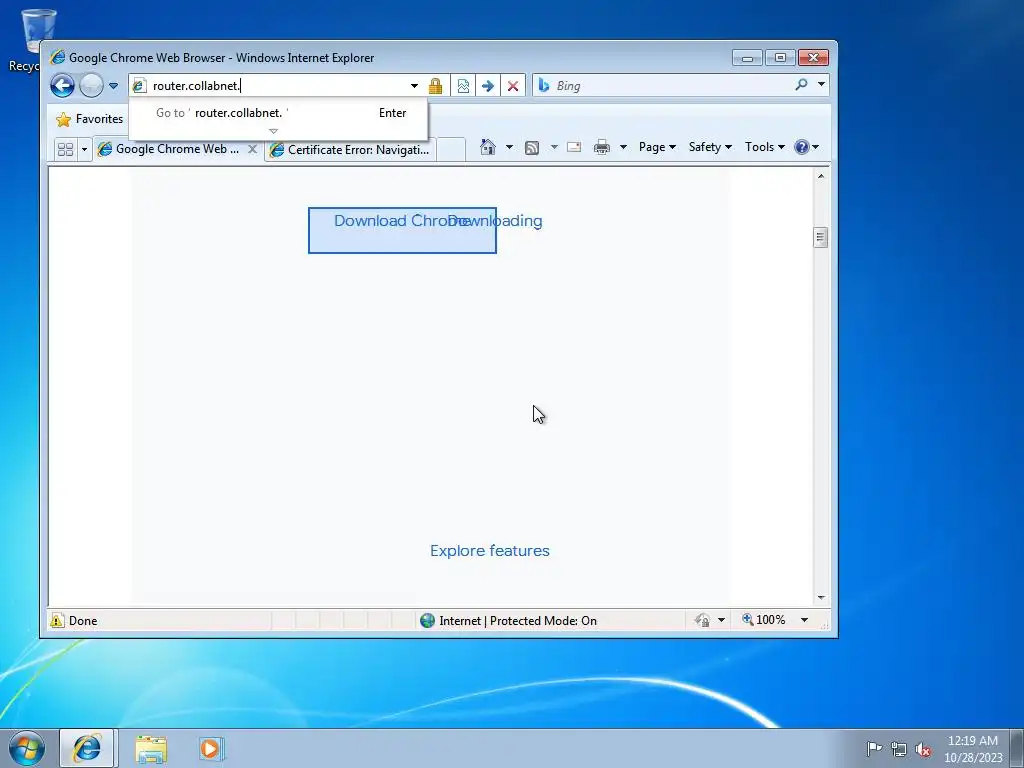1024x768 pixels.
Task: Open the Home dropdown arrow
Action: 509,147
